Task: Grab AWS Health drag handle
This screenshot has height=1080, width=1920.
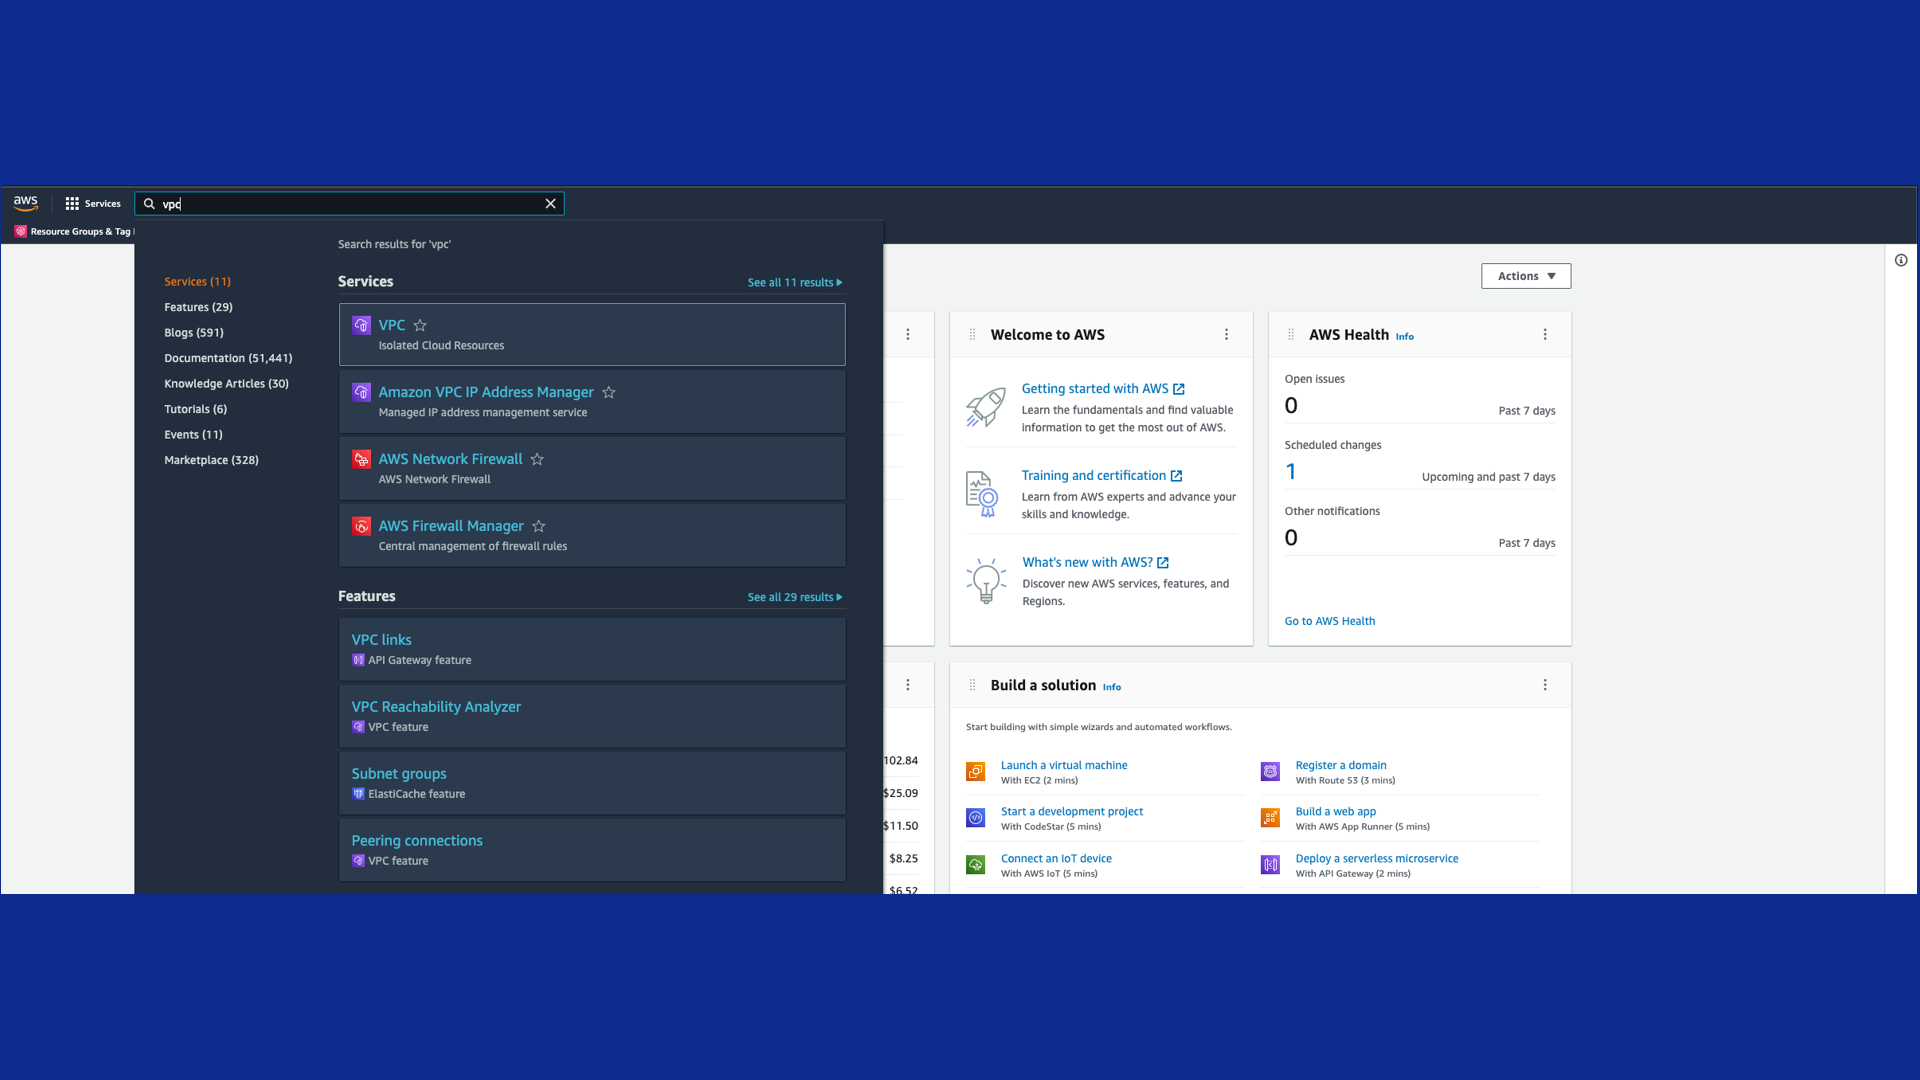Action: [x=1291, y=335]
